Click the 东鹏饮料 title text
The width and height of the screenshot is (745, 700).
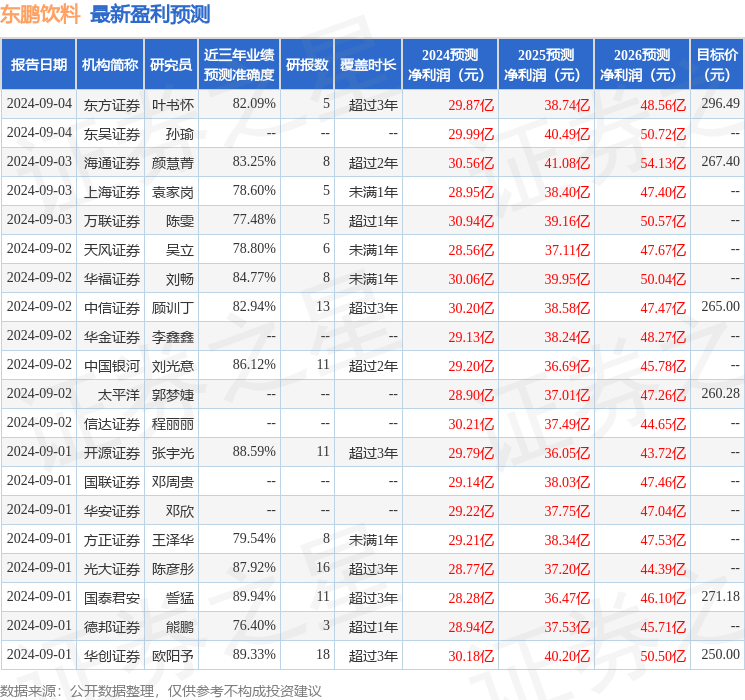(x=40, y=14)
